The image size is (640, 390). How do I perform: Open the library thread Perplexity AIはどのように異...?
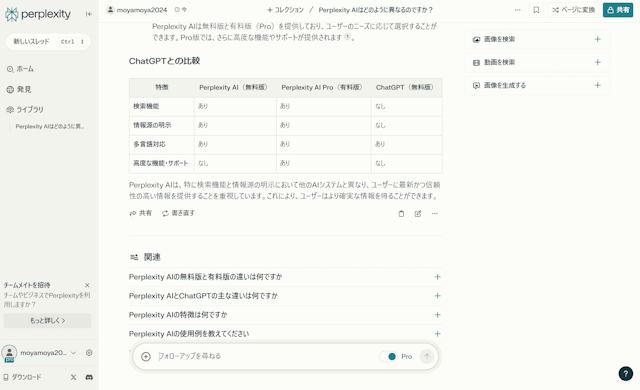point(50,126)
